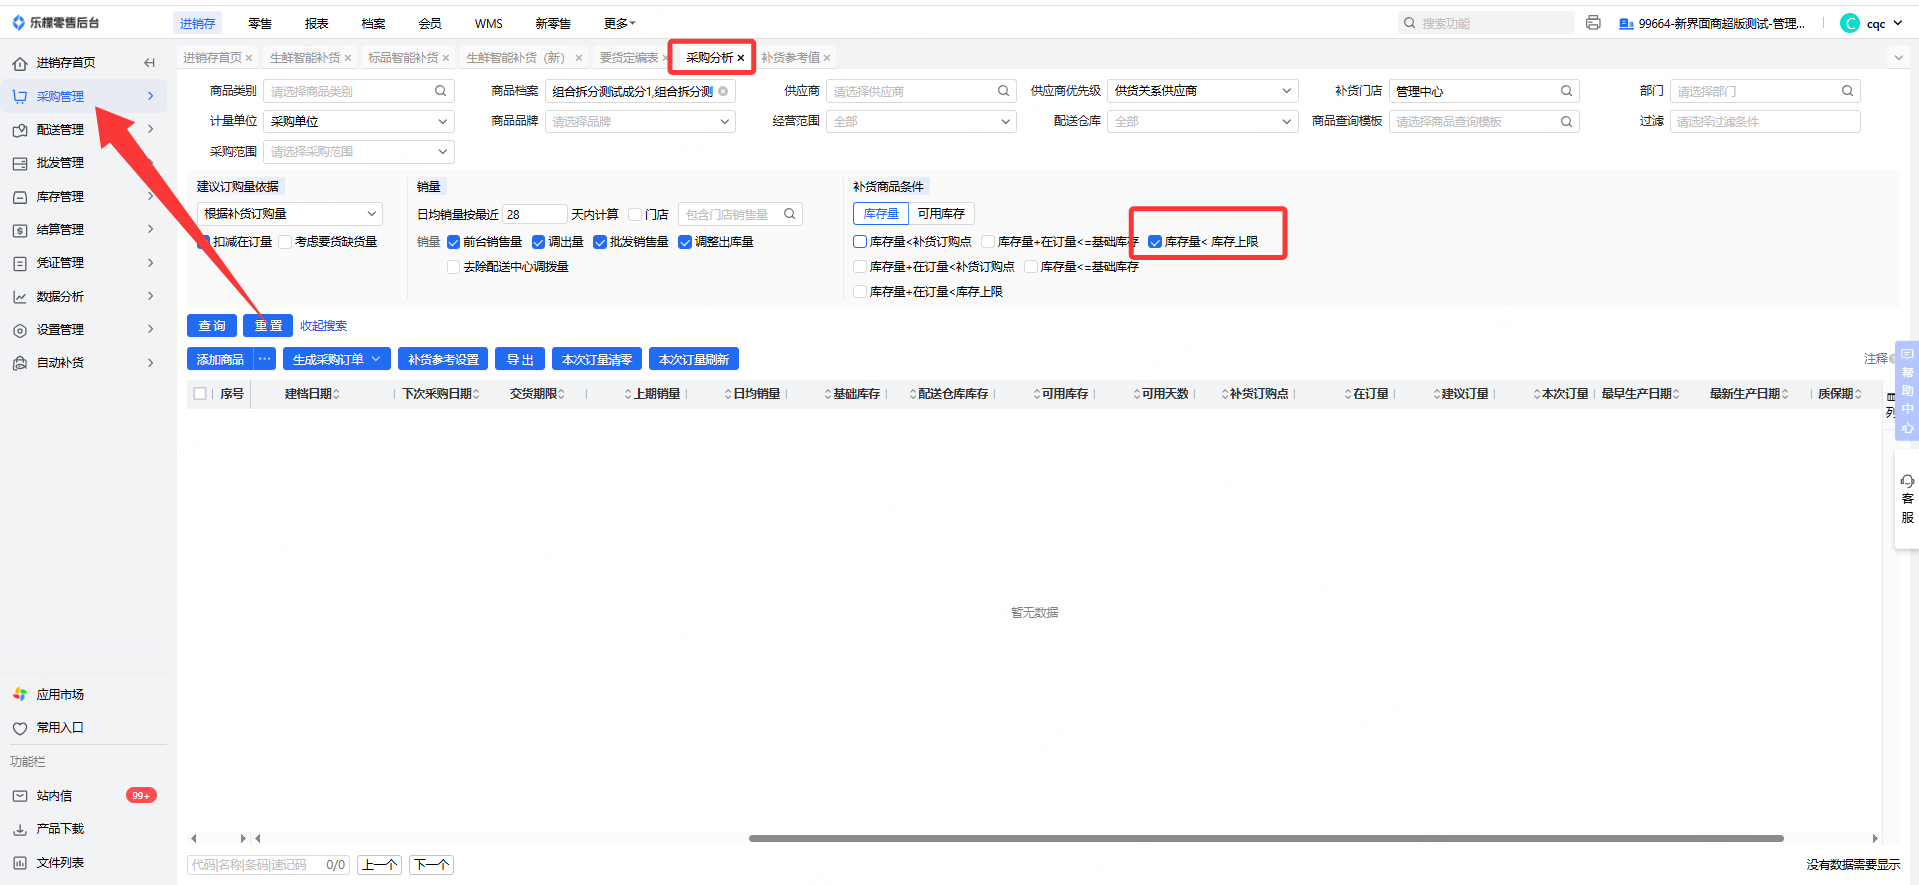Screen dimensions: 1919x885
Task: Open 零售 top menu
Action: point(260,23)
